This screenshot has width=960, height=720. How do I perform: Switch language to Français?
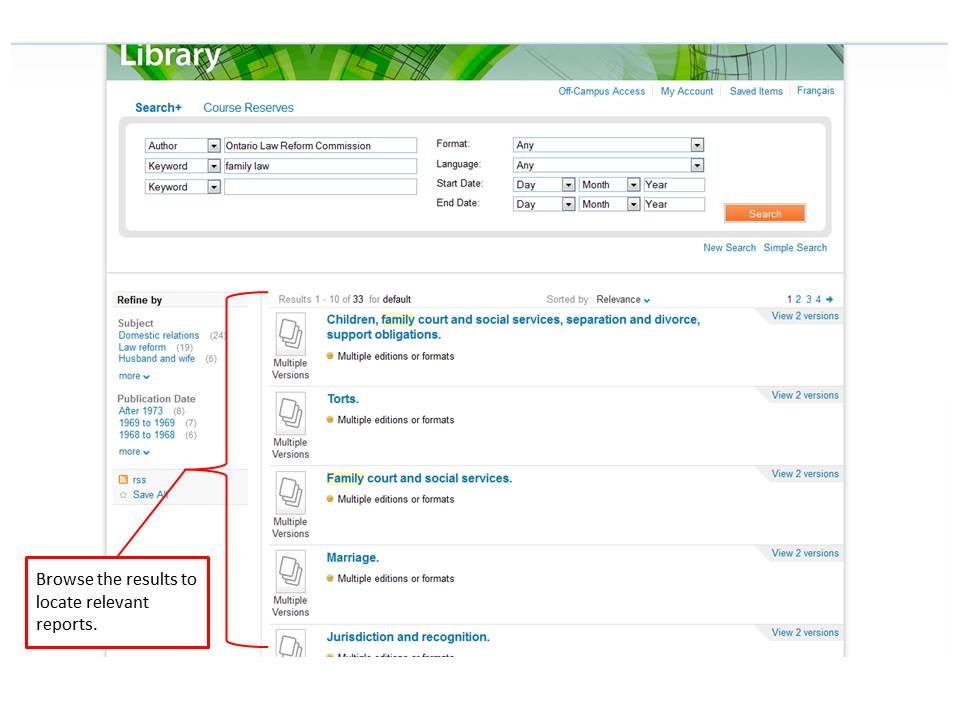pos(816,91)
